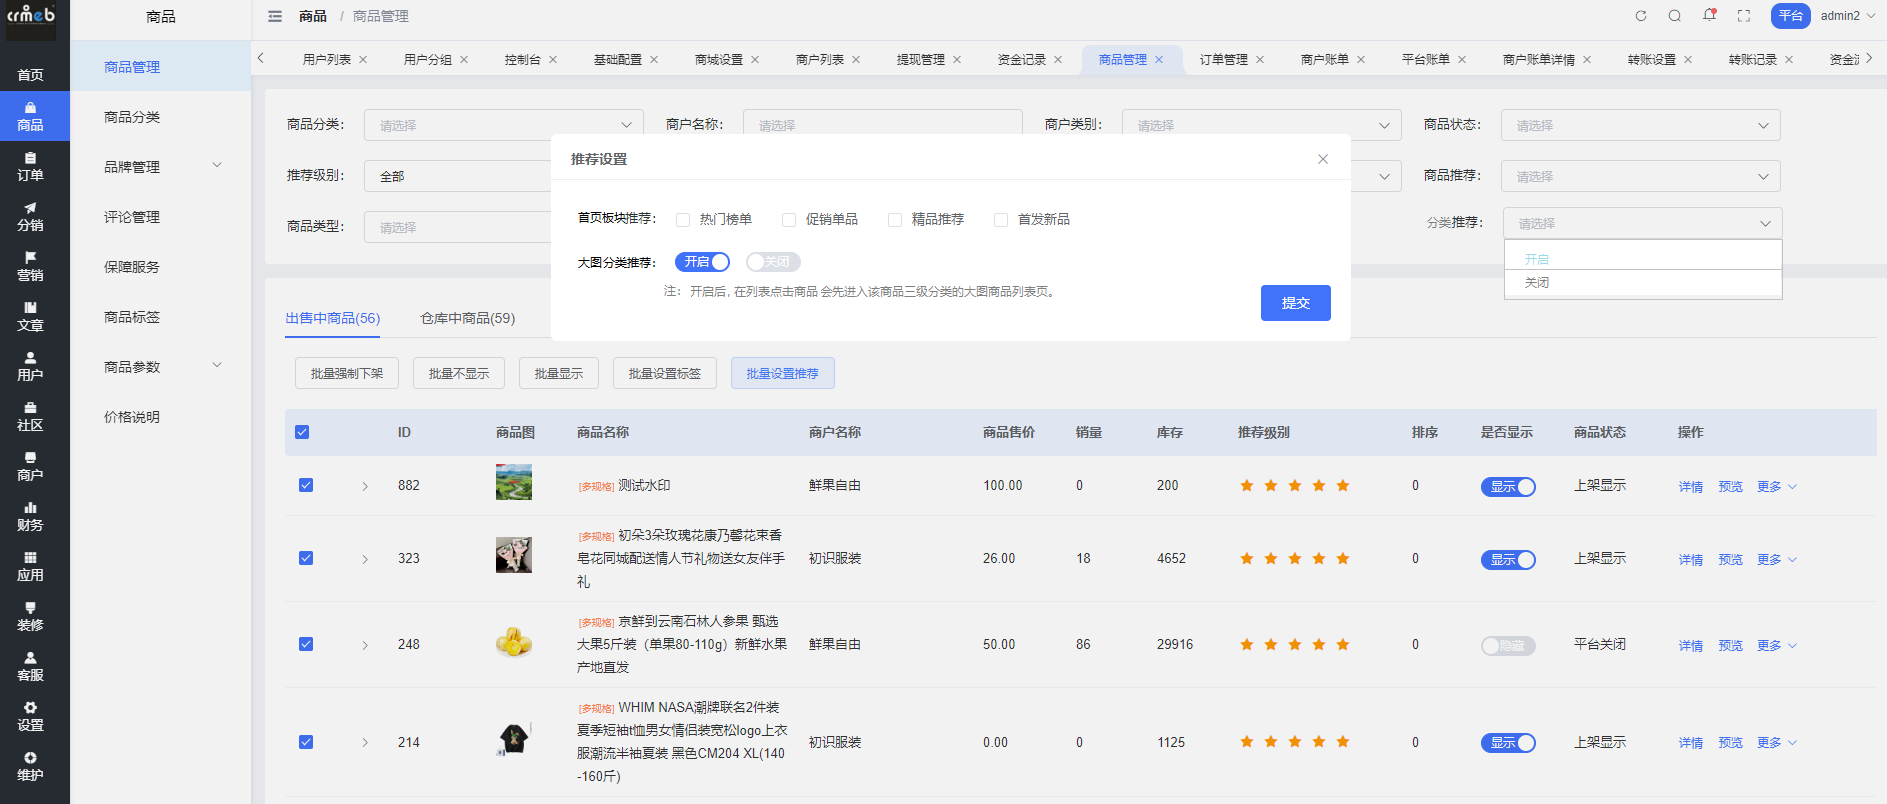Viewport: 1887px width, 804px height.
Task: Check the 首发新品 checkbox
Action: pos(1001,220)
